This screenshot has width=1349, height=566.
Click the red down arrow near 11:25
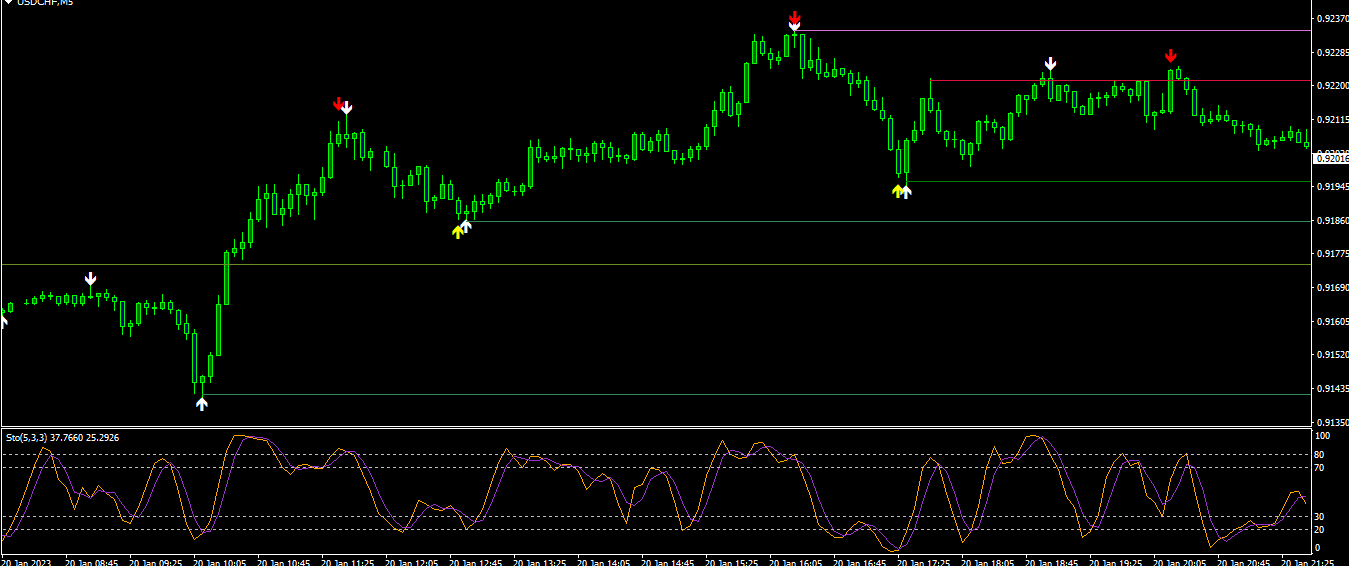[x=338, y=104]
